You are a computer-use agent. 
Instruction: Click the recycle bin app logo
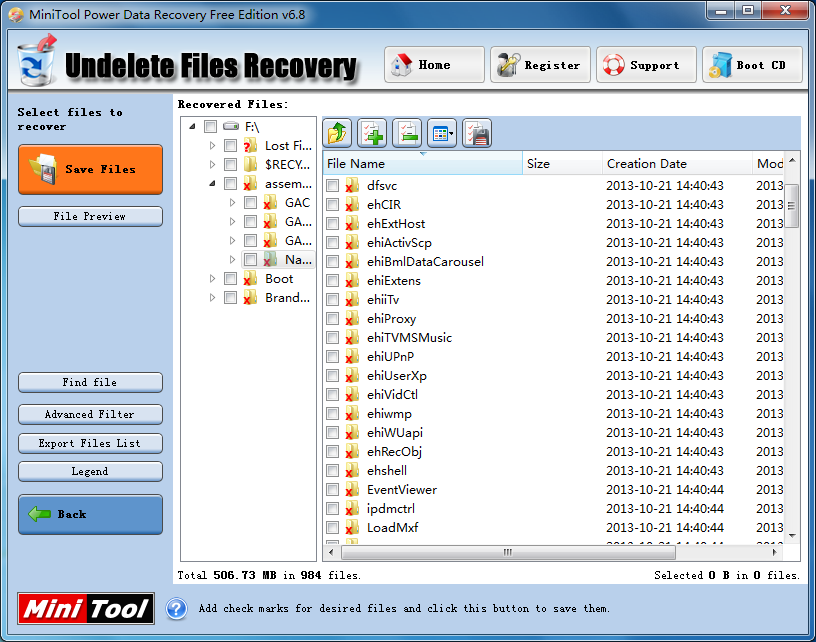click(x=36, y=61)
